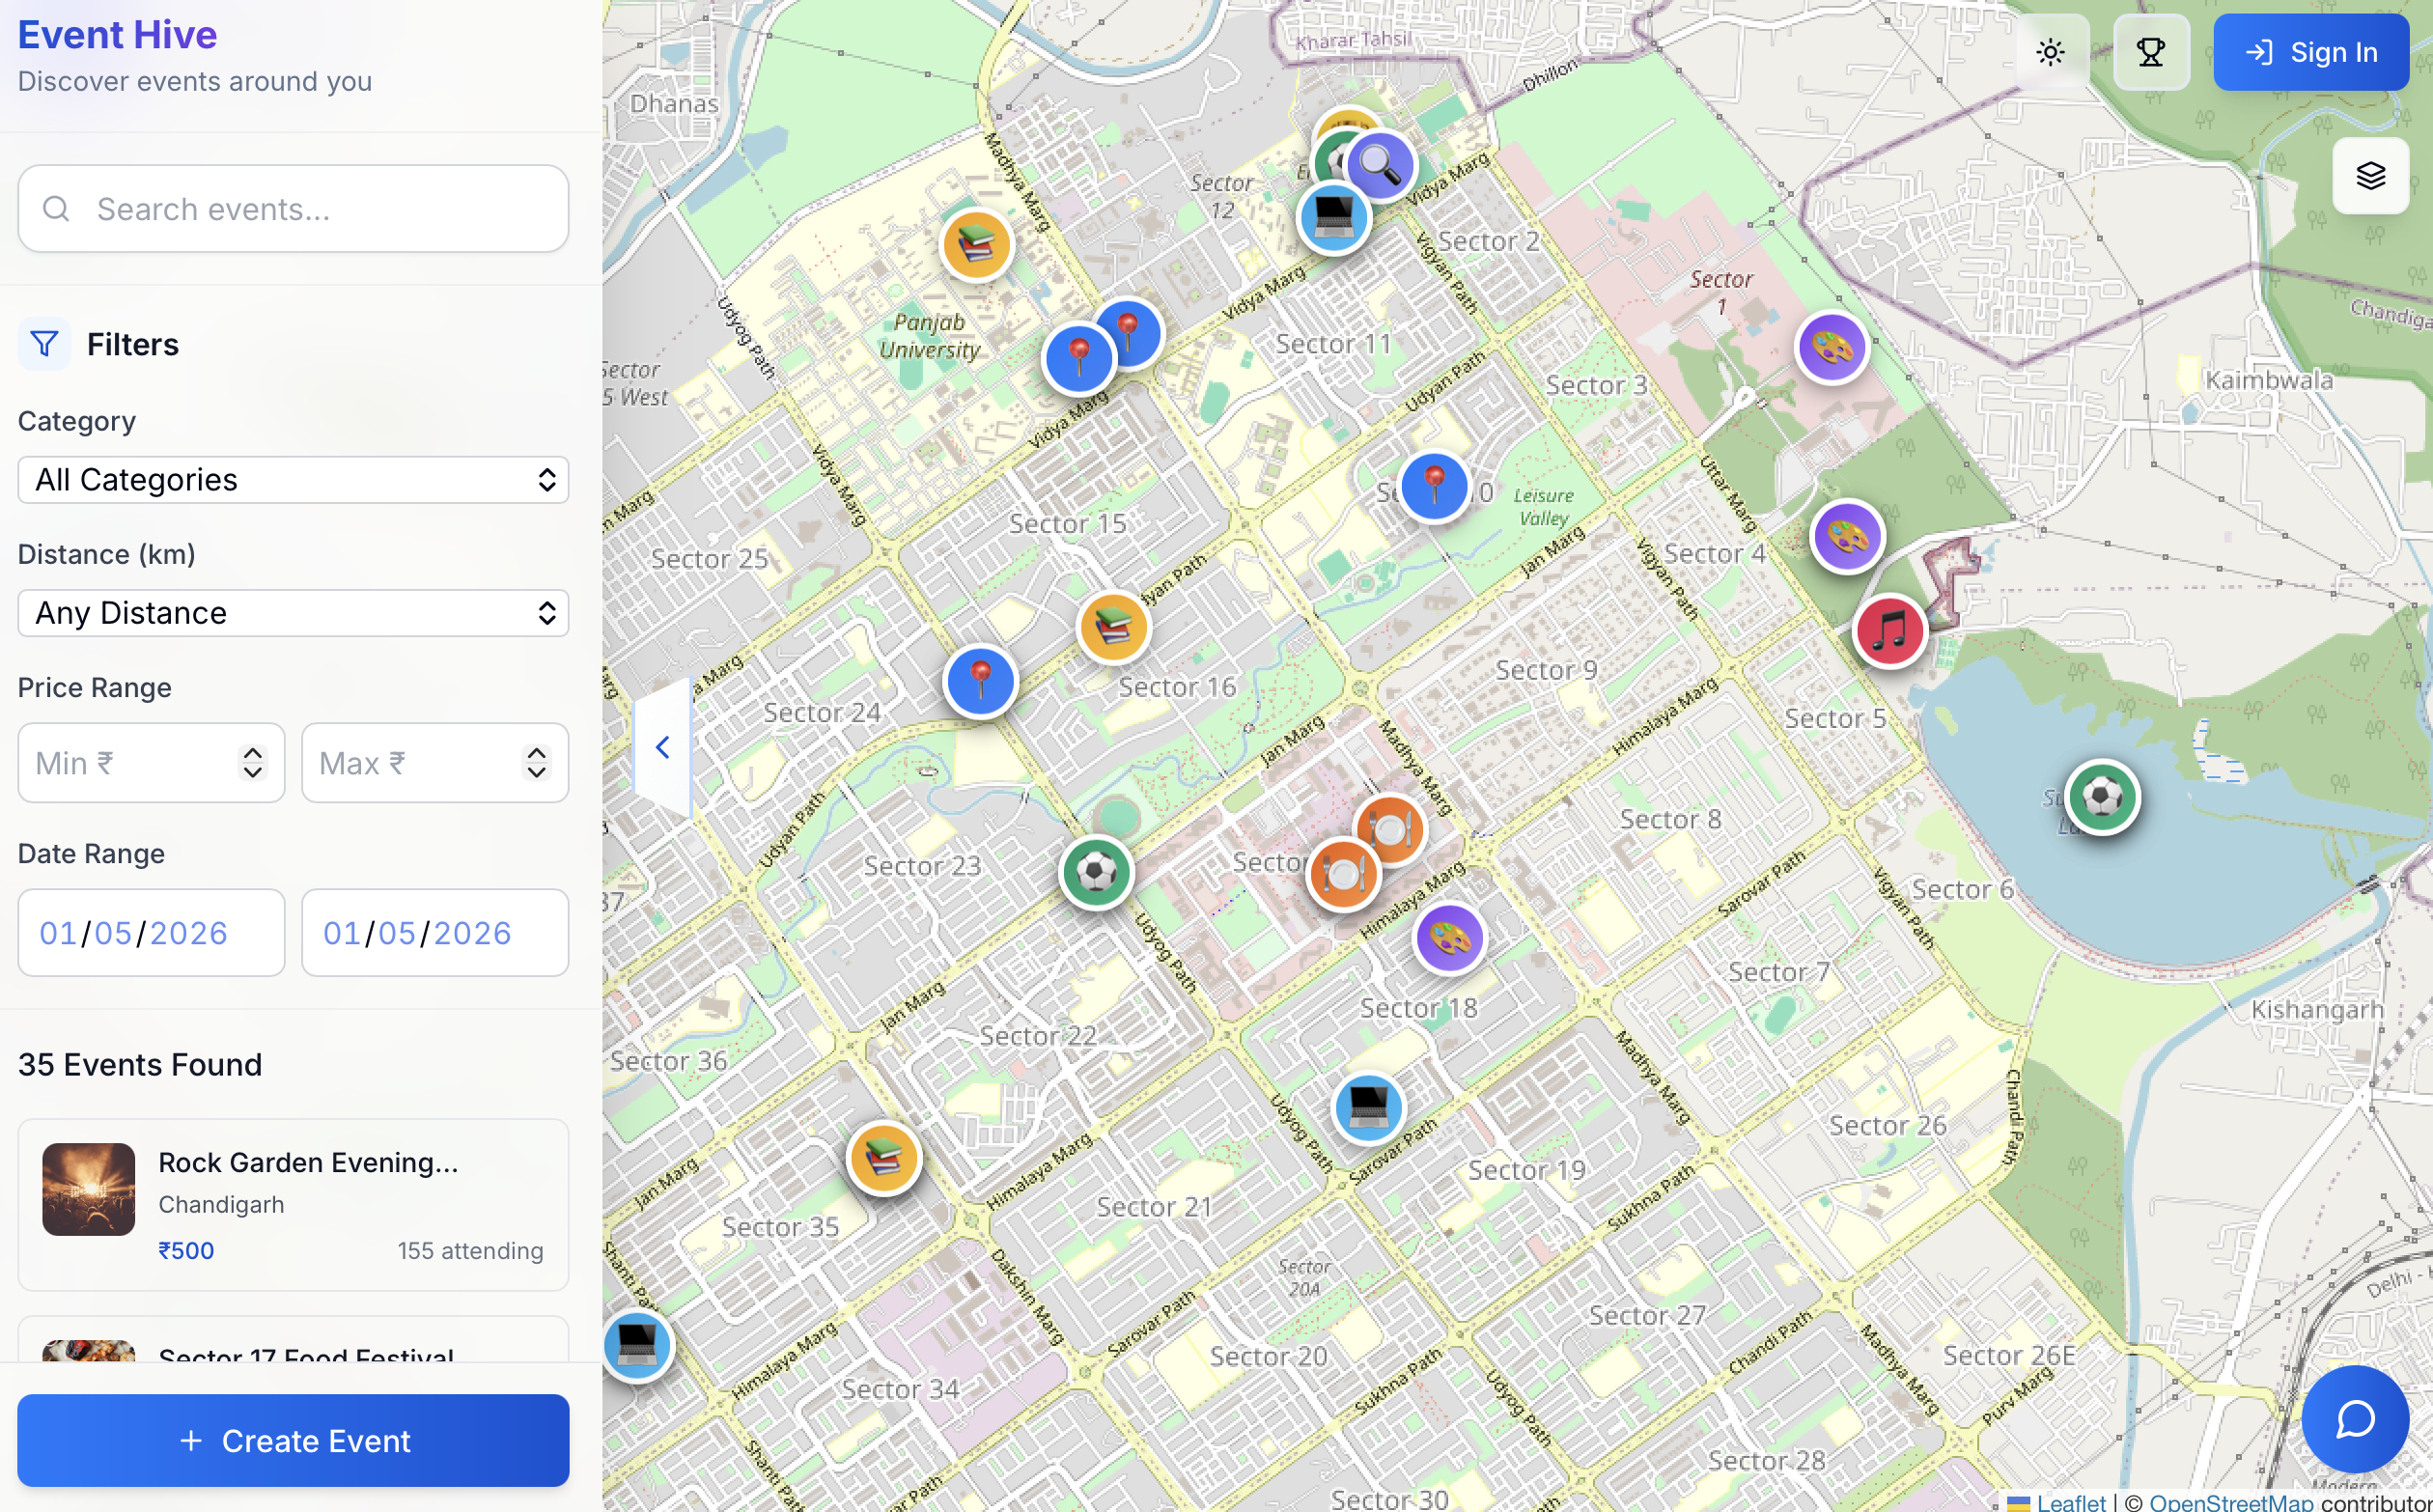Click the Min ₹ price stepper arrows
The height and width of the screenshot is (1512, 2433).
(253, 763)
